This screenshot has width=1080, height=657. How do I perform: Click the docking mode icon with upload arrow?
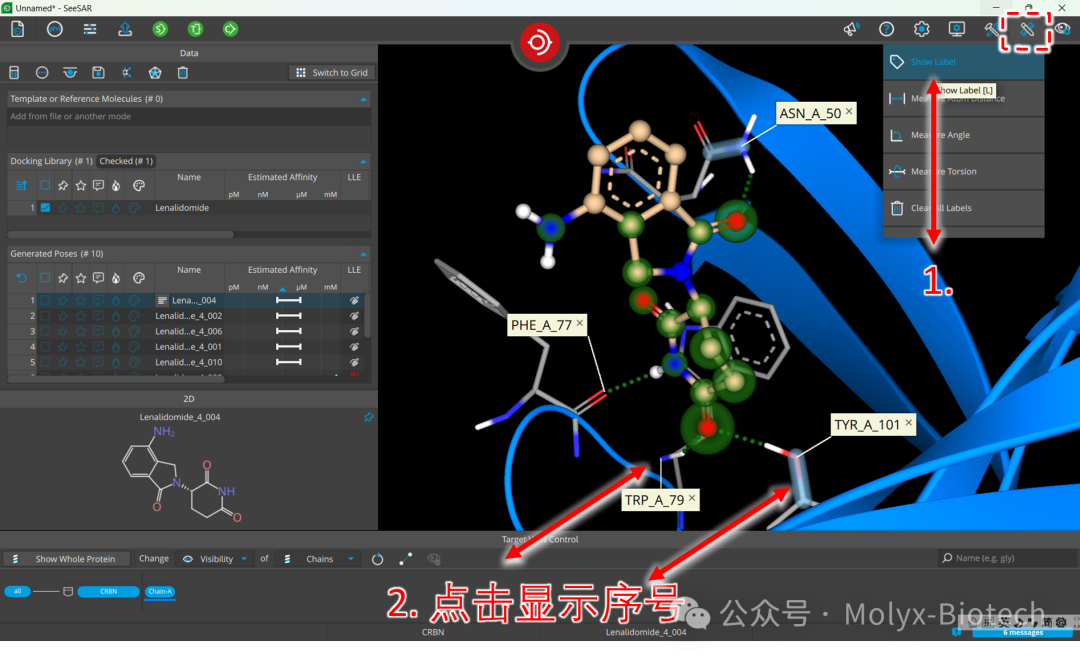pyautogui.click(x=125, y=29)
